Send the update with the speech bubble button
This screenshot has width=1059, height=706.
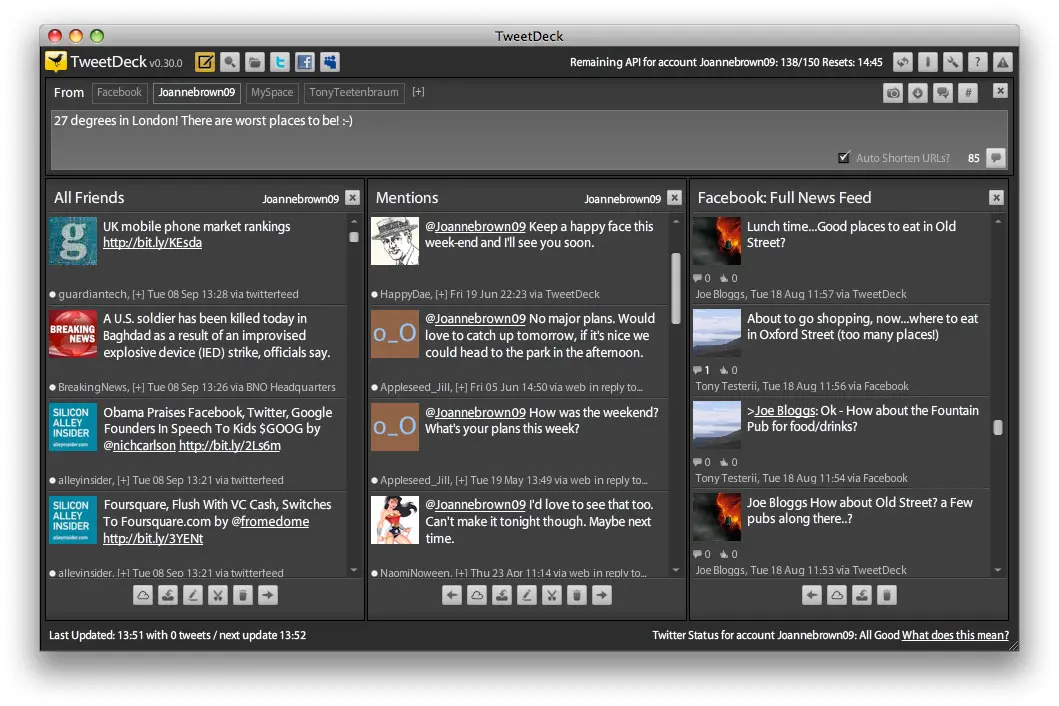point(996,158)
